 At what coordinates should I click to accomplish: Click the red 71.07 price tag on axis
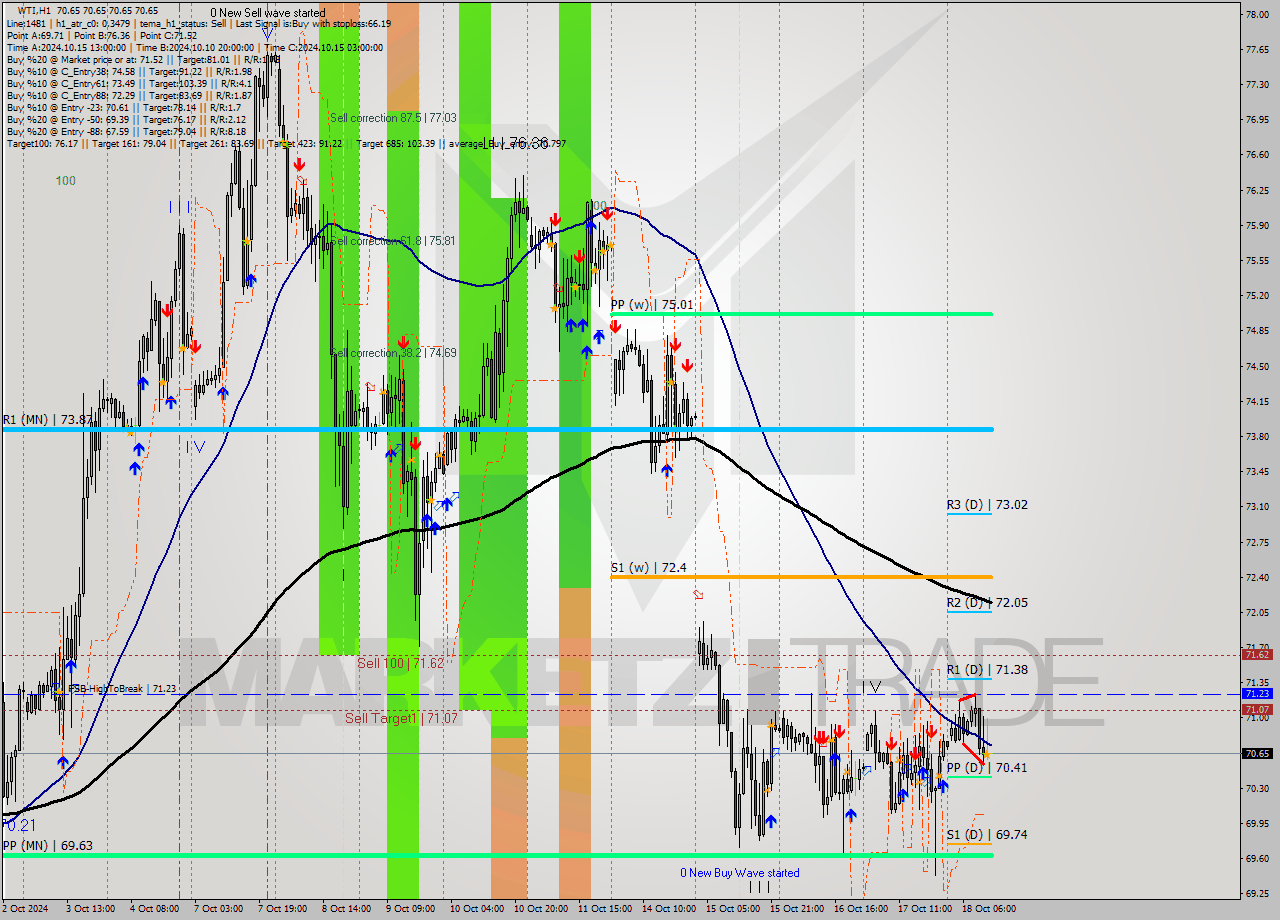click(x=1257, y=709)
